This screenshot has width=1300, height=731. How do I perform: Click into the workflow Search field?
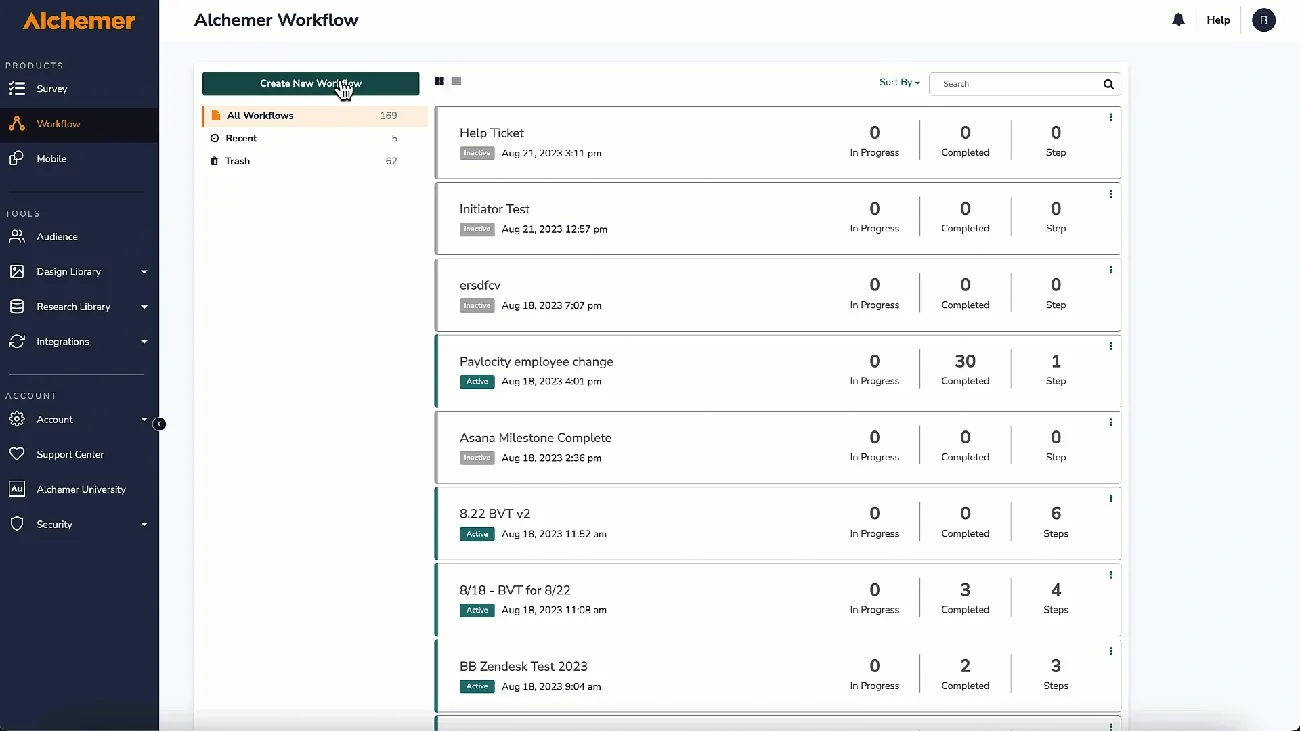(1015, 84)
